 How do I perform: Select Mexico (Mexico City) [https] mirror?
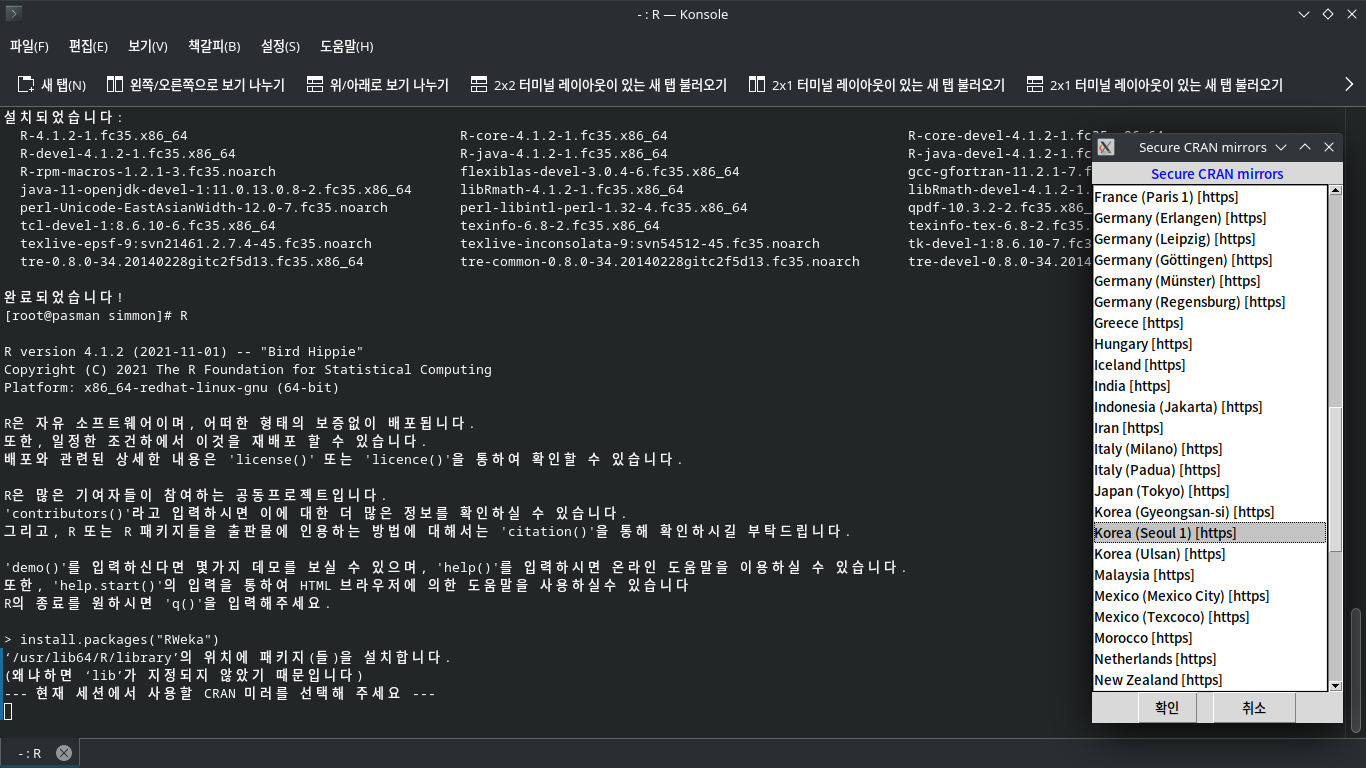pos(1210,596)
